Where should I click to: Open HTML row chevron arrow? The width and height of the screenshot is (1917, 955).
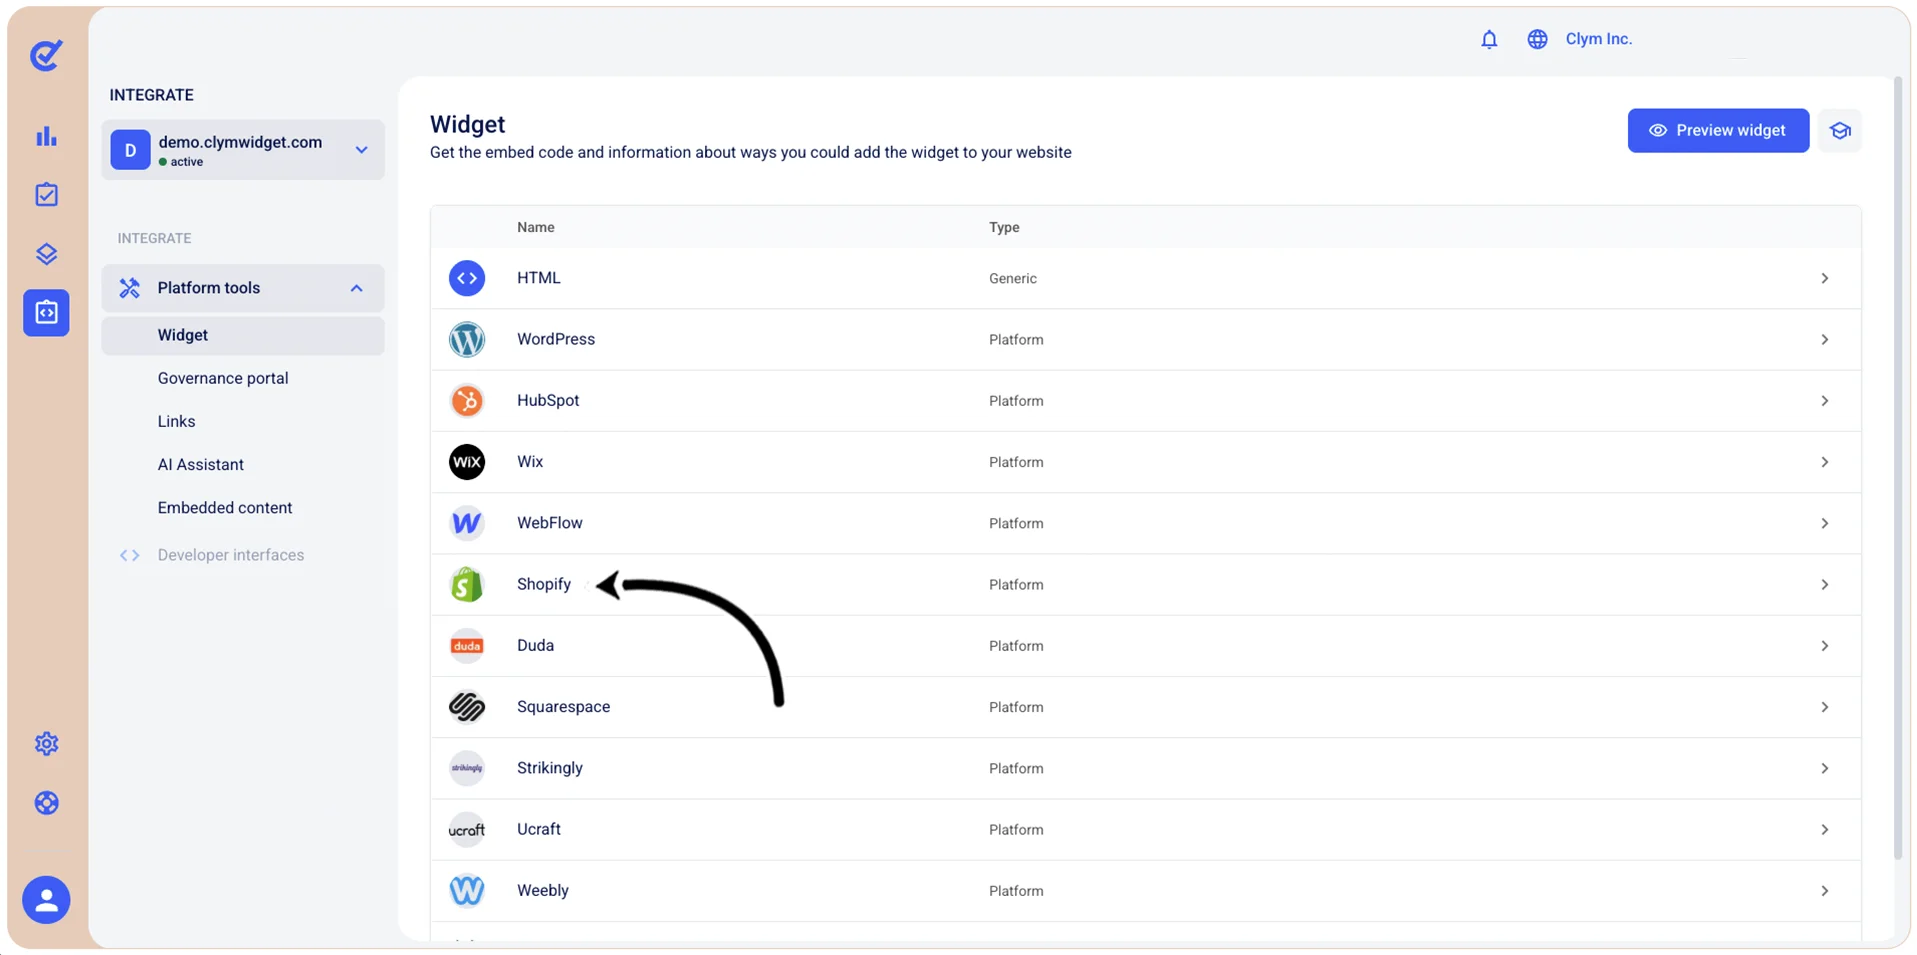pyautogui.click(x=1824, y=278)
